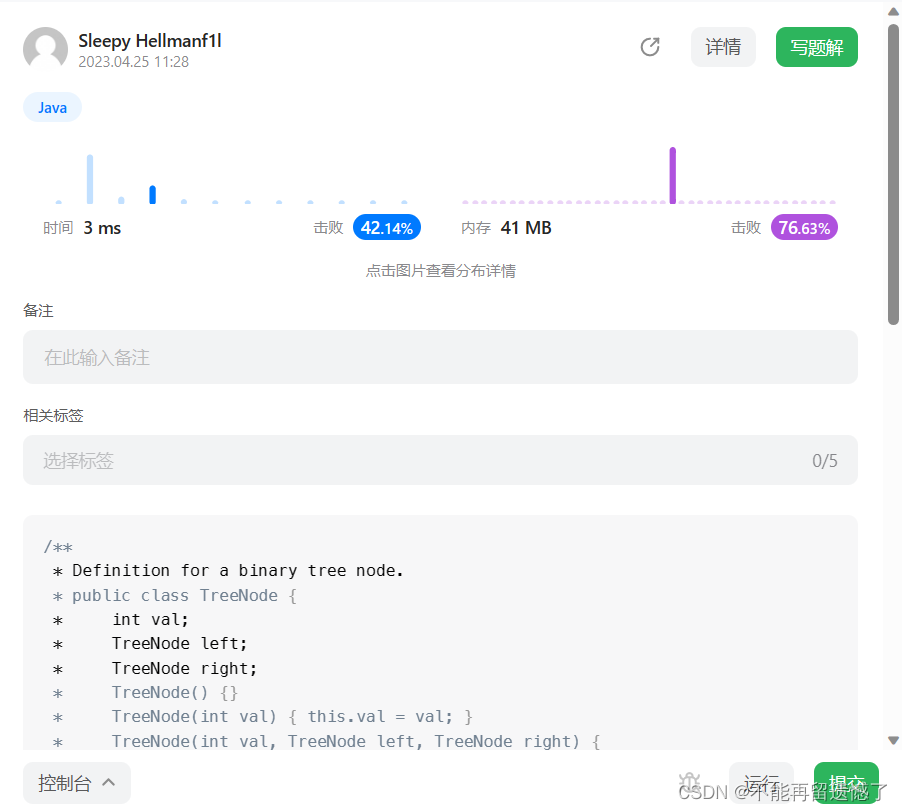Click the dark blue runtime bar
902x811 pixels.
[x=152, y=194]
